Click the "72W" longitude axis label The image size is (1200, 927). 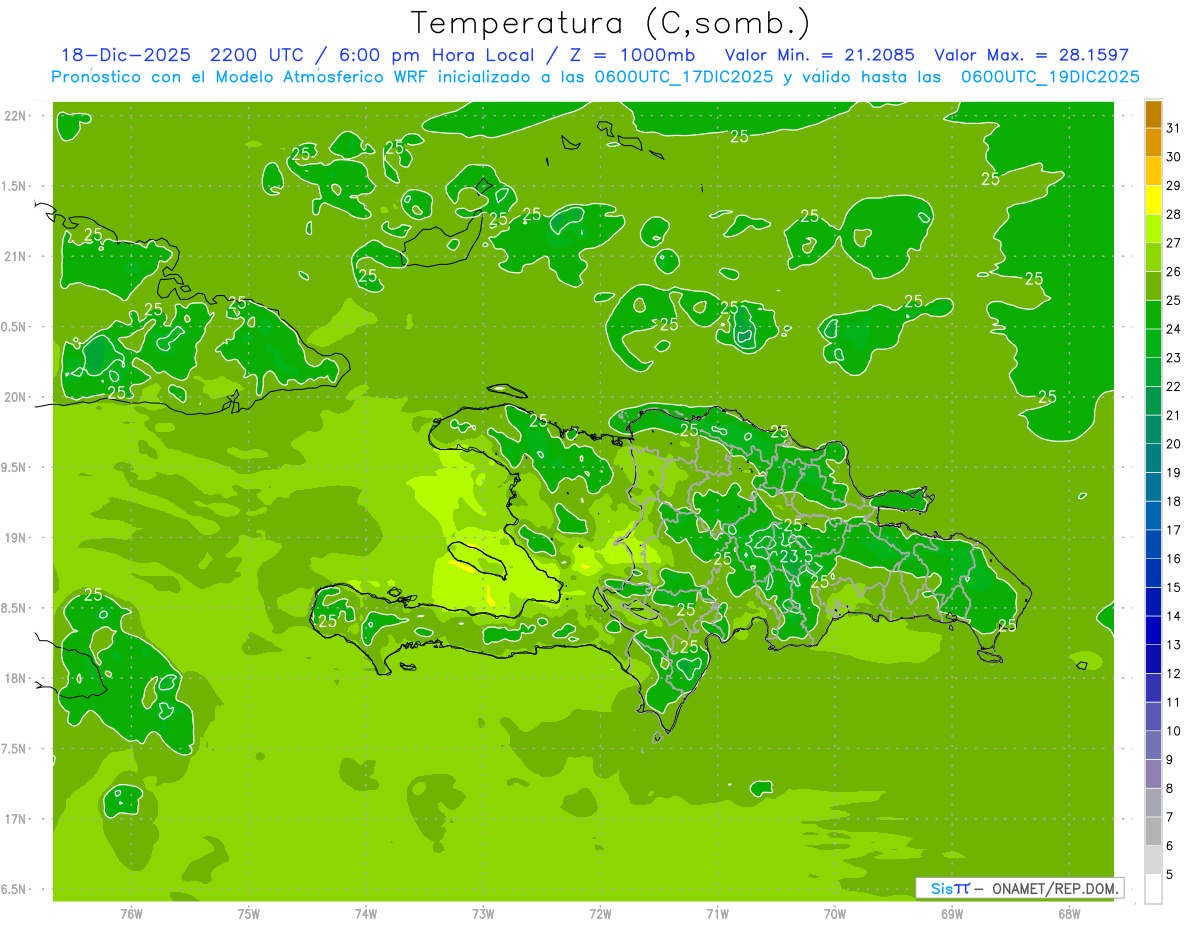click(600, 913)
